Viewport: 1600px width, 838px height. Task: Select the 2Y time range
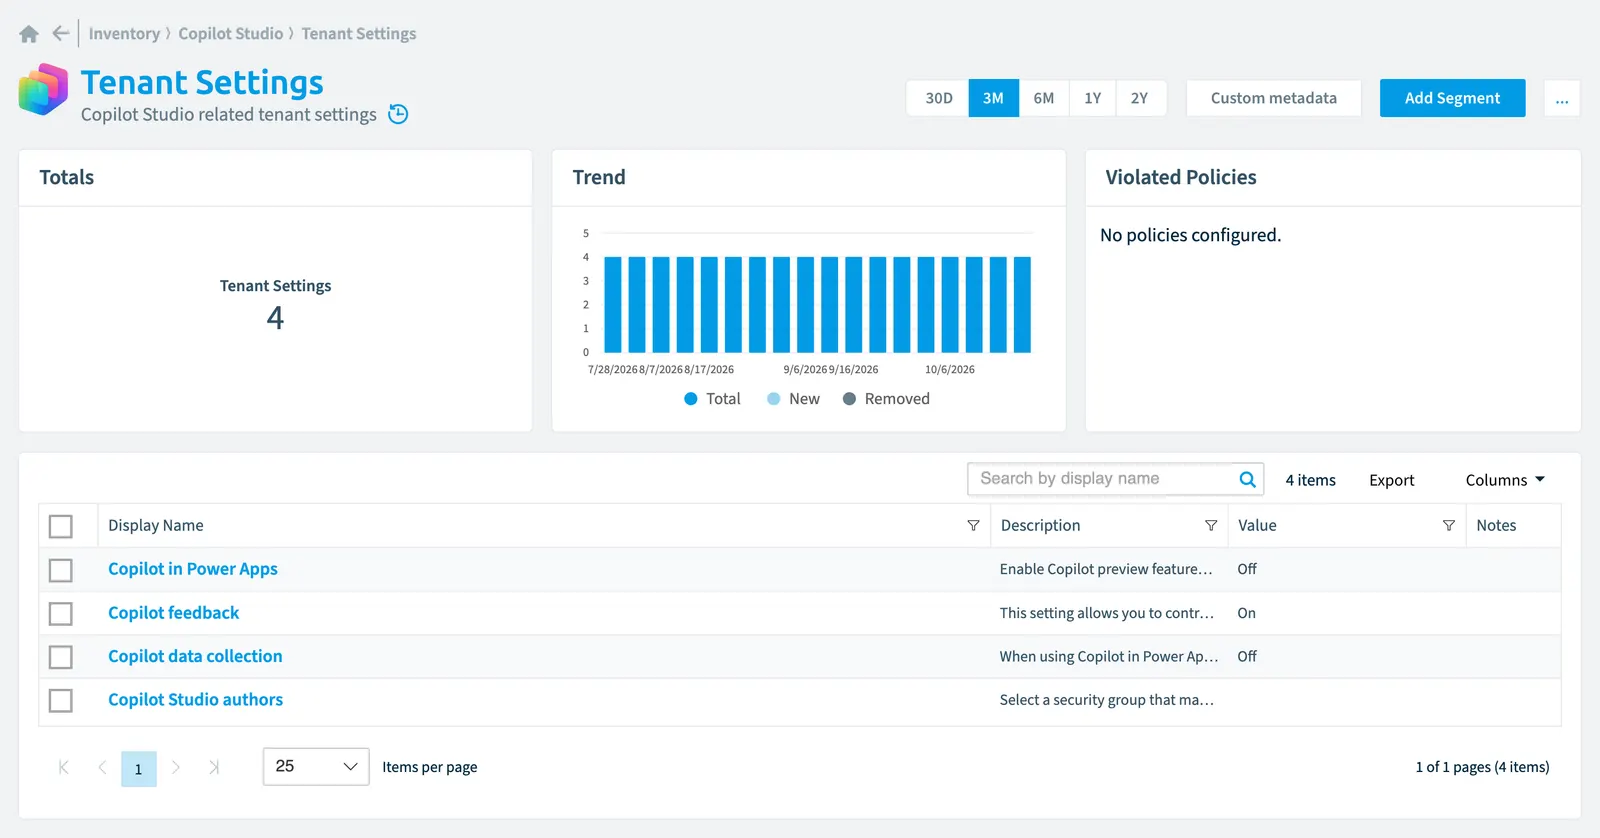pyautogui.click(x=1140, y=98)
